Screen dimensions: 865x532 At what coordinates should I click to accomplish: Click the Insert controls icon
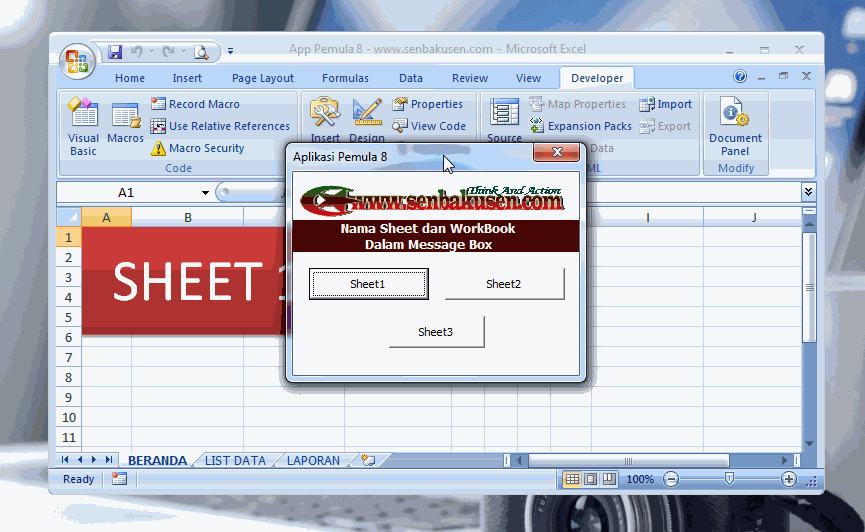pyautogui.click(x=325, y=119)
